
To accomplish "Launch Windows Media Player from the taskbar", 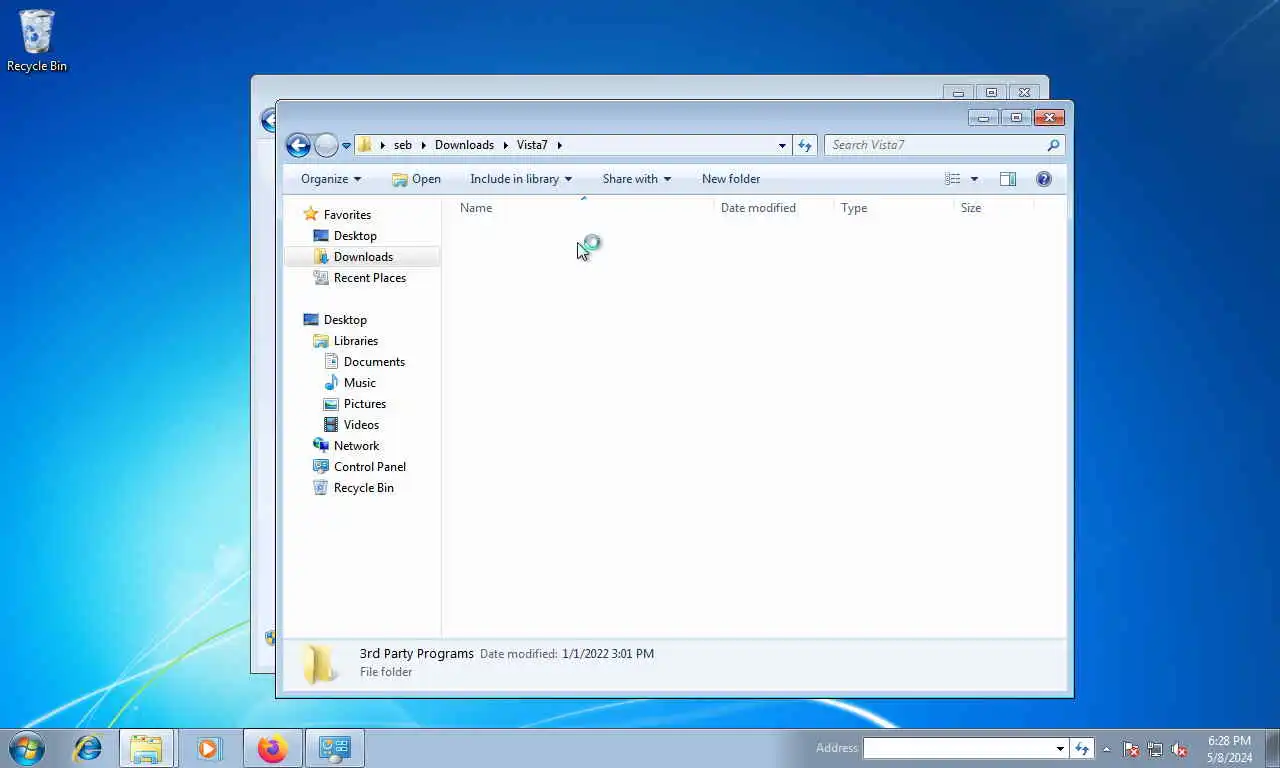I will 209,748.
